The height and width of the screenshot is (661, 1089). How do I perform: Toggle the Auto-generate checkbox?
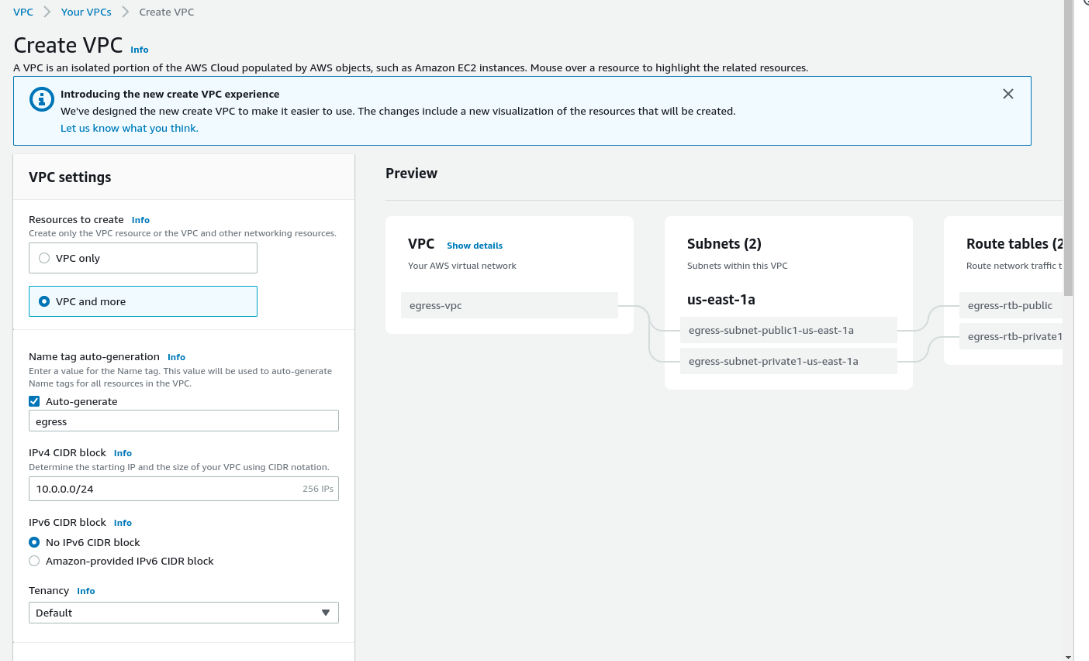(34, 401)
